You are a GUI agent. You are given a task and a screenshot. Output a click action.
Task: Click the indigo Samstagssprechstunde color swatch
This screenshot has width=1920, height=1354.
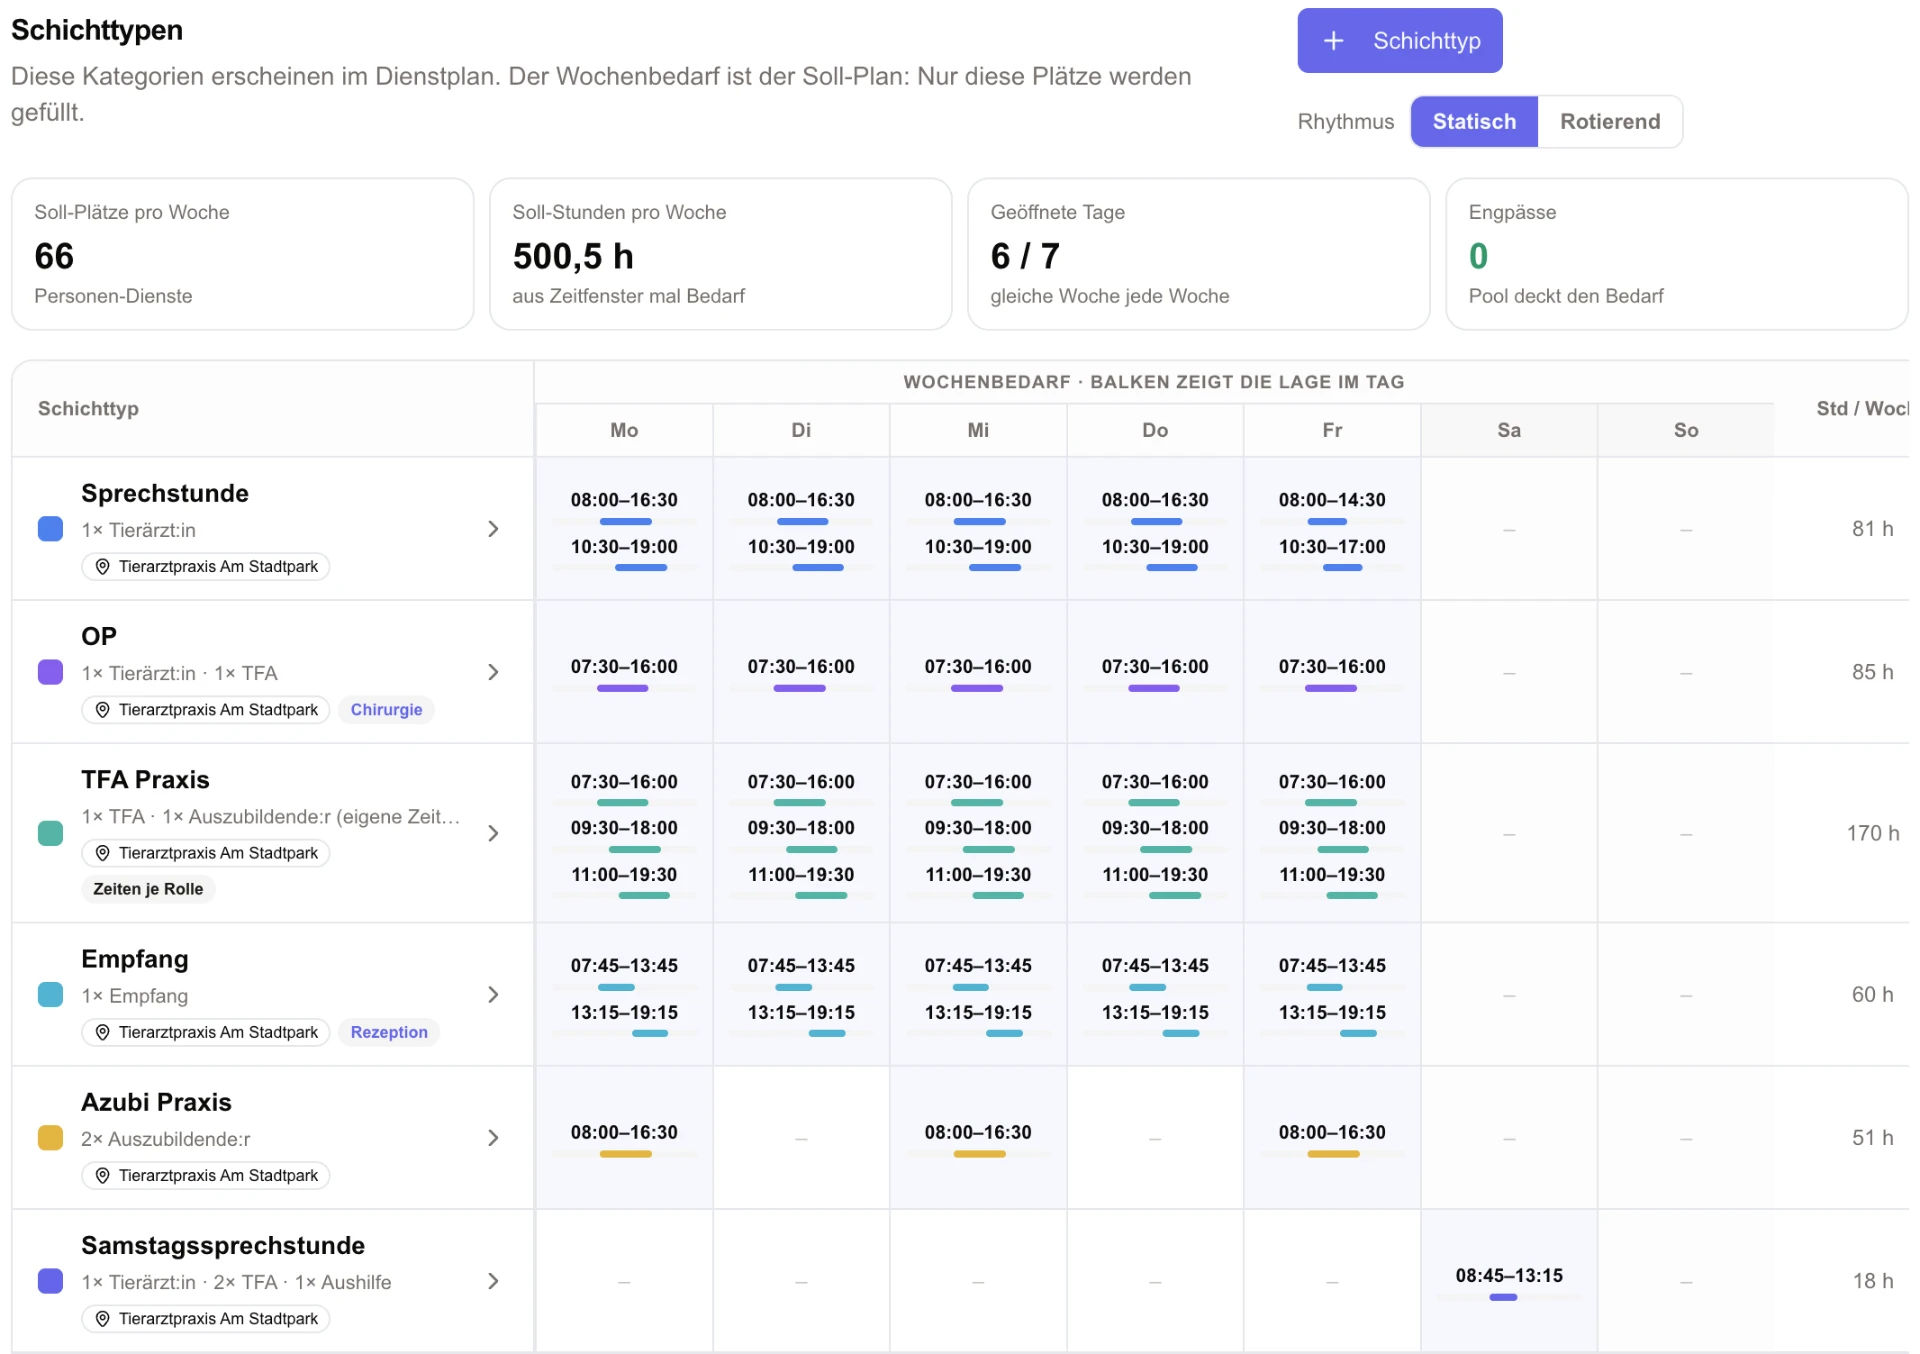[50, 1281]
